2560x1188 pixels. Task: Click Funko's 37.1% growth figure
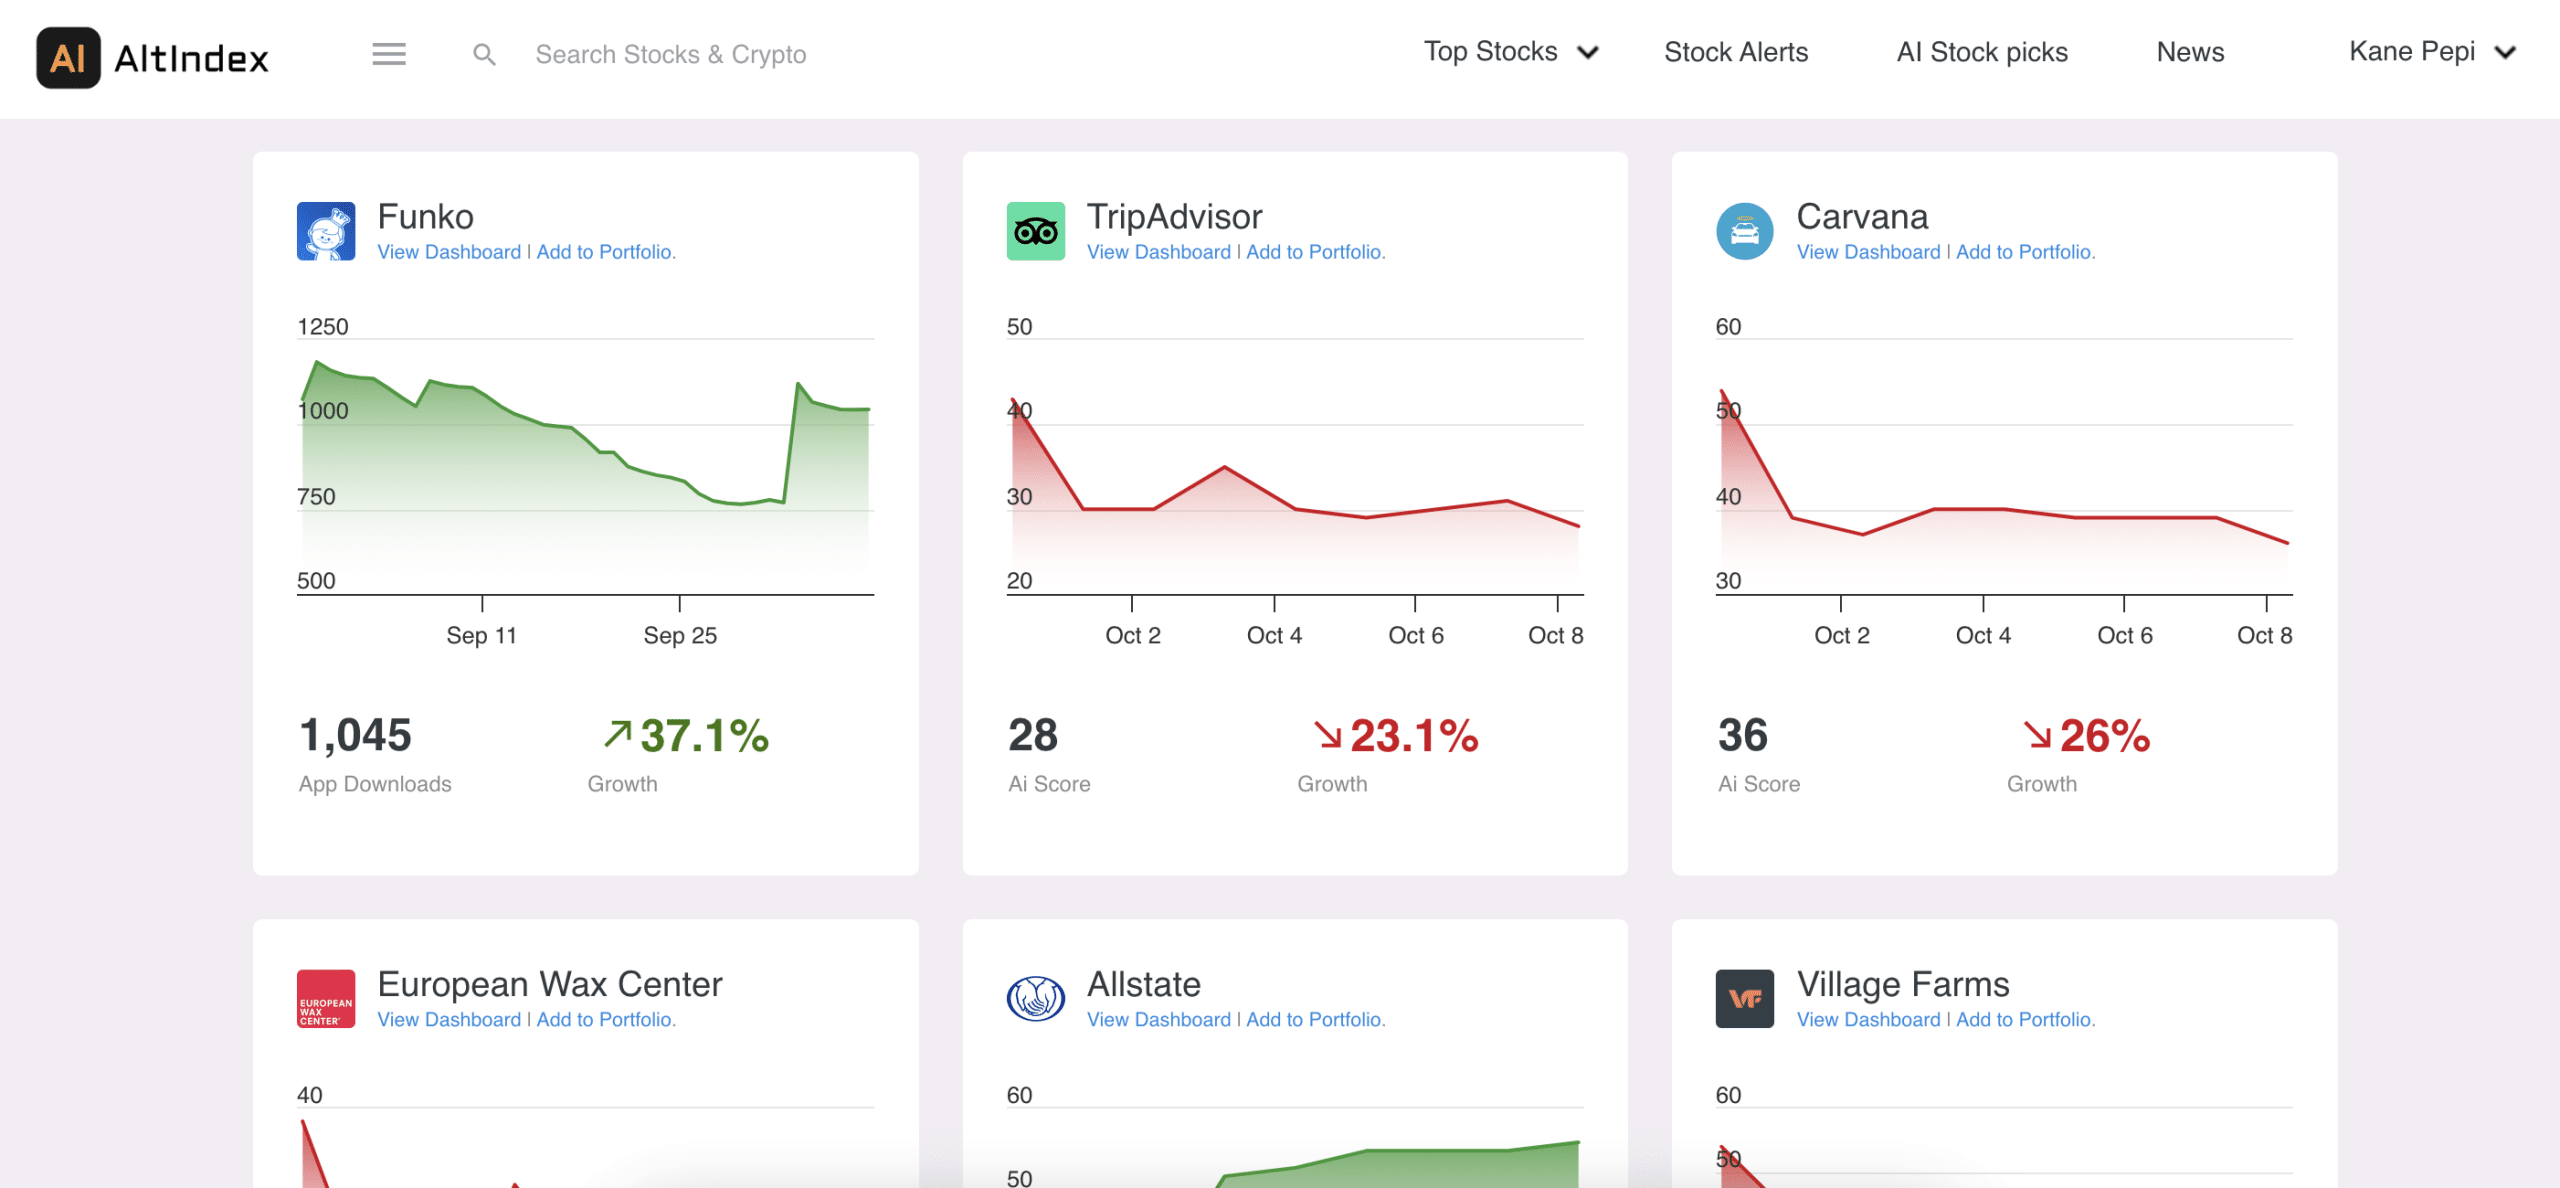coord(704,735)
